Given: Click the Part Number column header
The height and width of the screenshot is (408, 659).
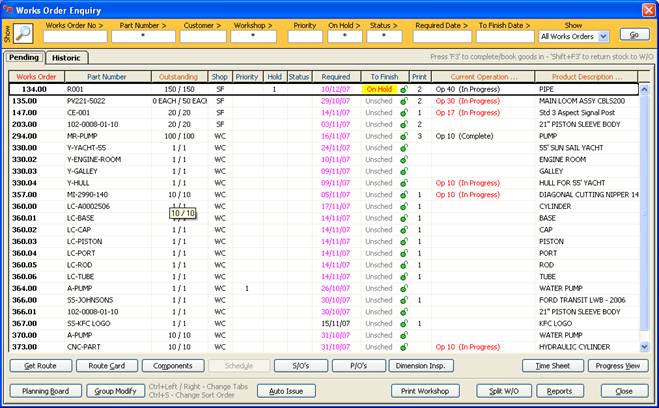Looking at the screenshot, I should point(107,76).
